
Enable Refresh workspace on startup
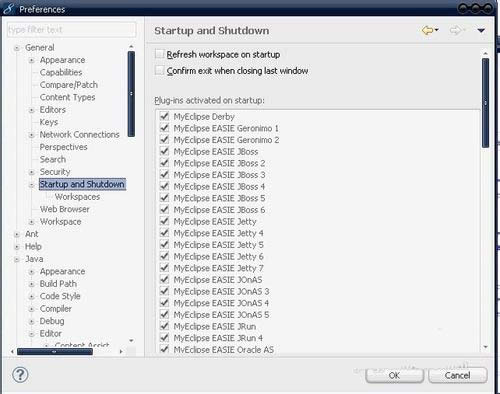pyautogui.click(x=160, y=54)
